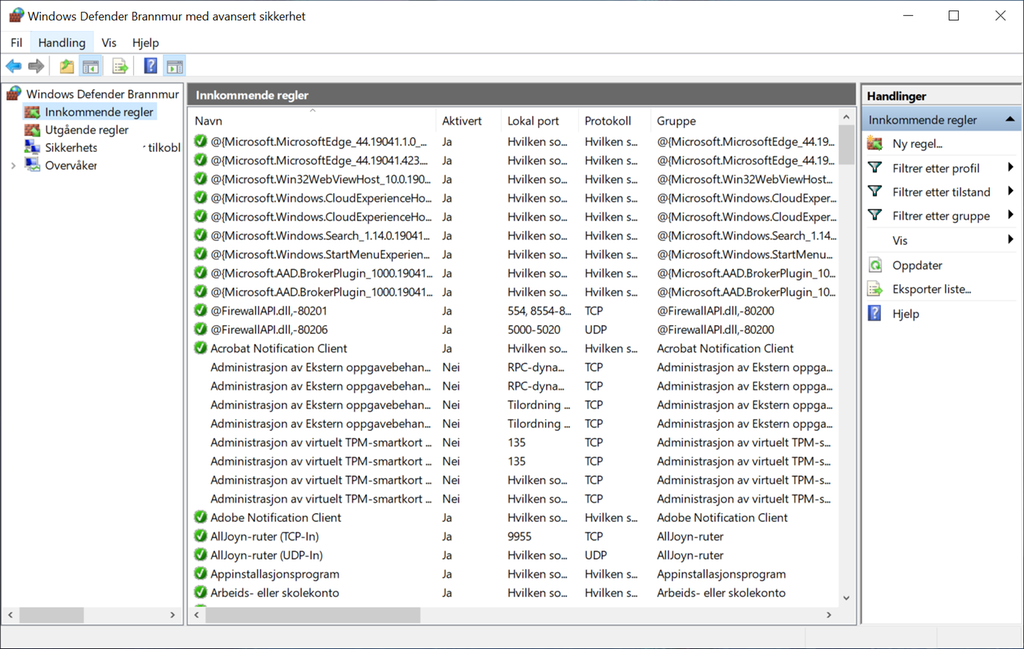Screen dimensions: 1024x649
Task: Open the Filtrer etter gruppe submenu arrow
Action: pos(1009,215)
